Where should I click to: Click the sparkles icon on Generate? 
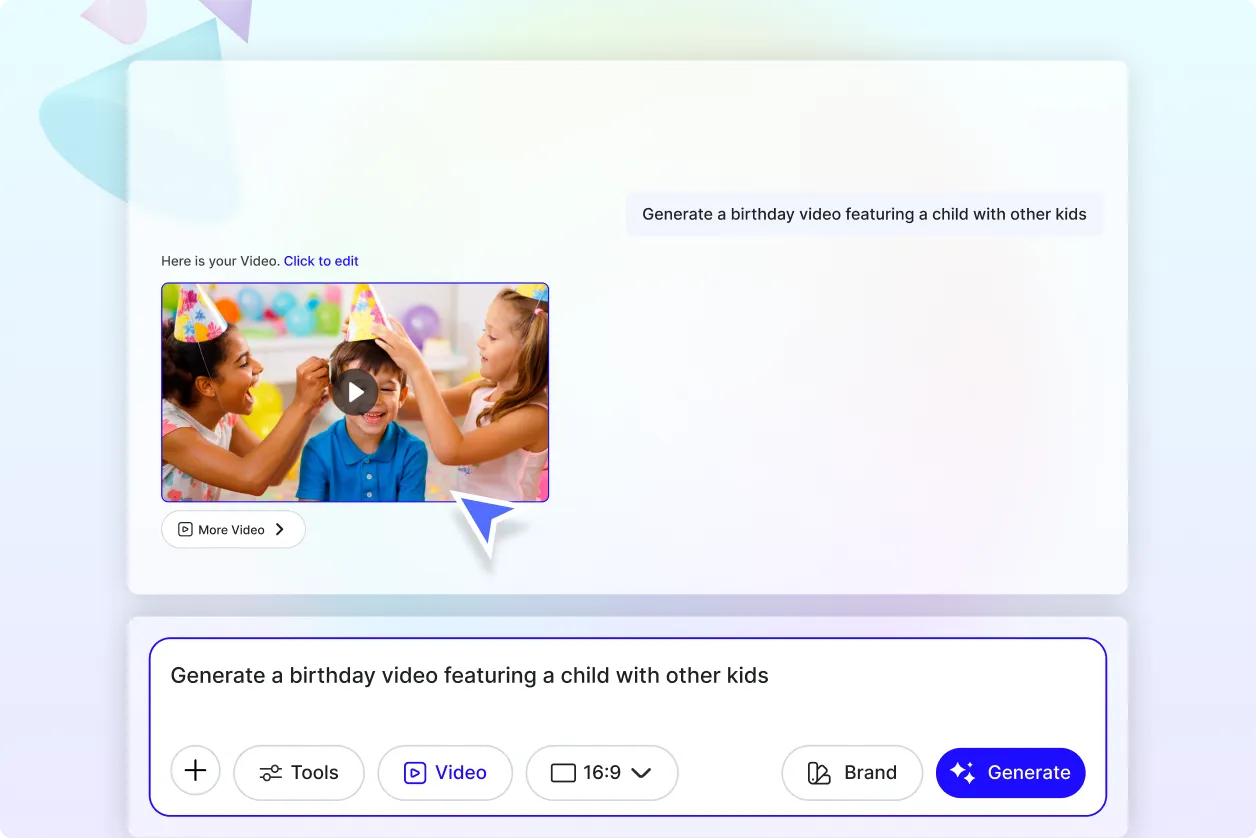961,772
